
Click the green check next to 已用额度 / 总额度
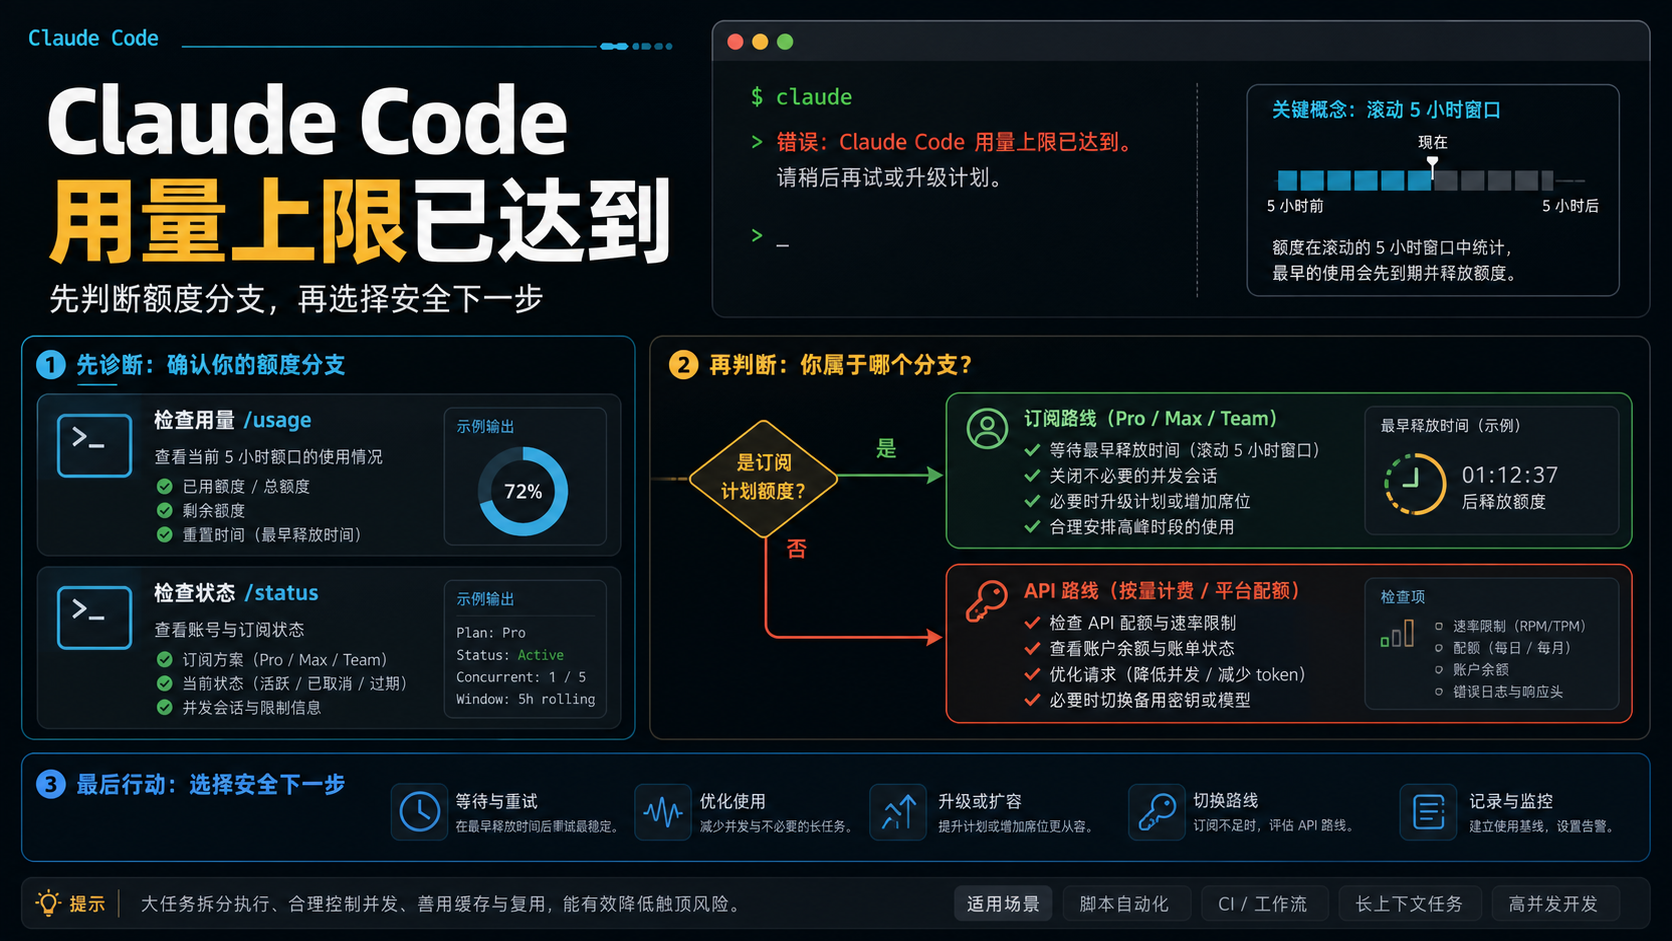pyautogui.click(x=165, y=486)
